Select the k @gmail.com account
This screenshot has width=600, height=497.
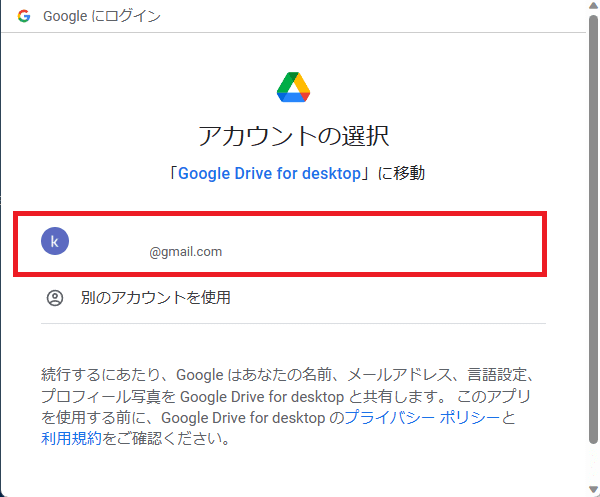[280, 244]
